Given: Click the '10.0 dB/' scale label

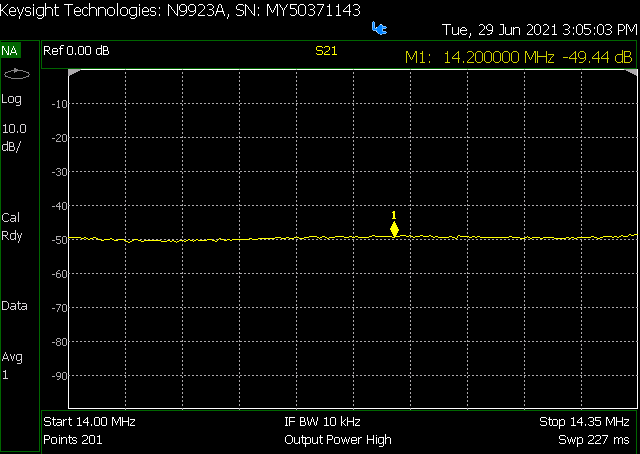Looking at the screenshot, I should tap(14, 138).
